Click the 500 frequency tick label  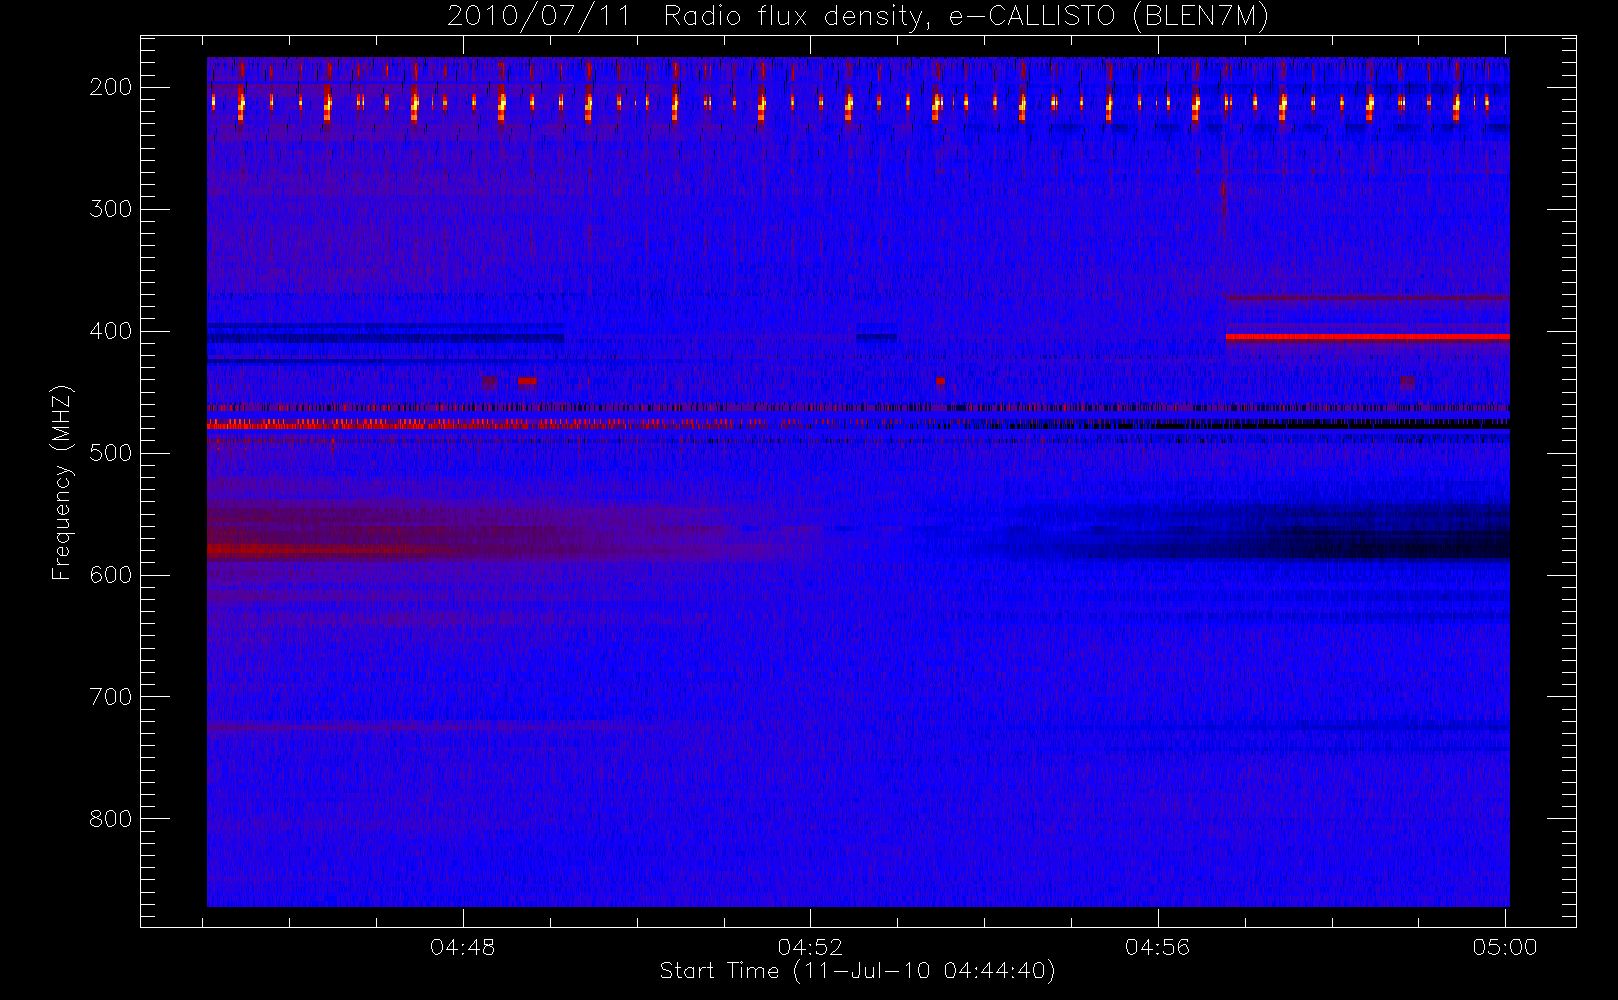[x=110, y=453]
